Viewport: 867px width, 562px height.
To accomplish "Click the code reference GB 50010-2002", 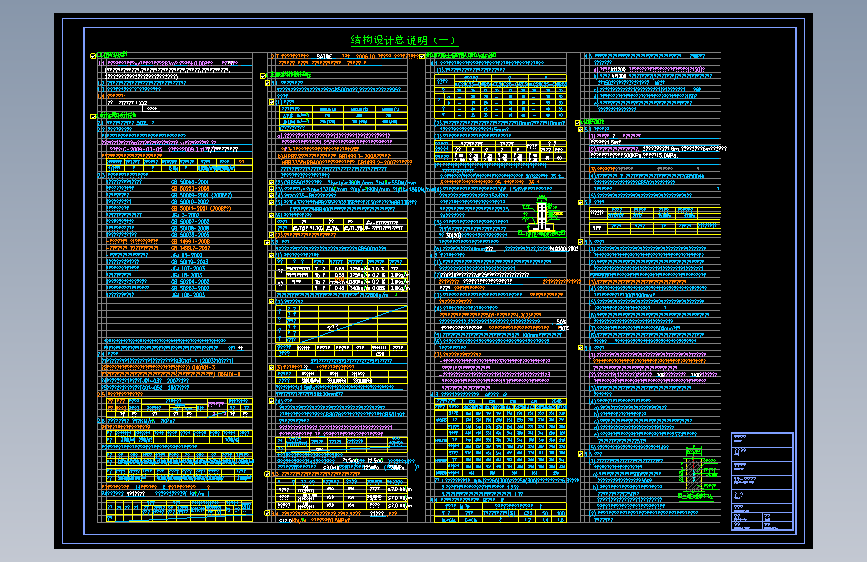I will (190, 202).
